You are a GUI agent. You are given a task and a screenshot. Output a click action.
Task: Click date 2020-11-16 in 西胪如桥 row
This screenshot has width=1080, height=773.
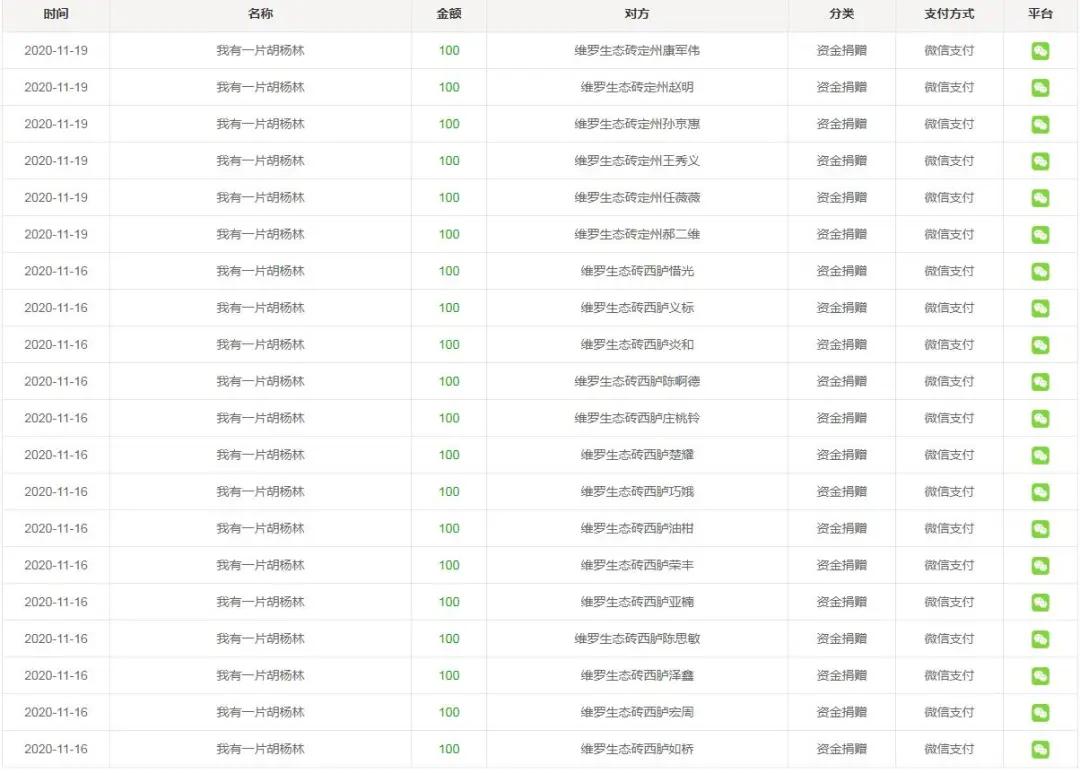click(x=56, y=748)
